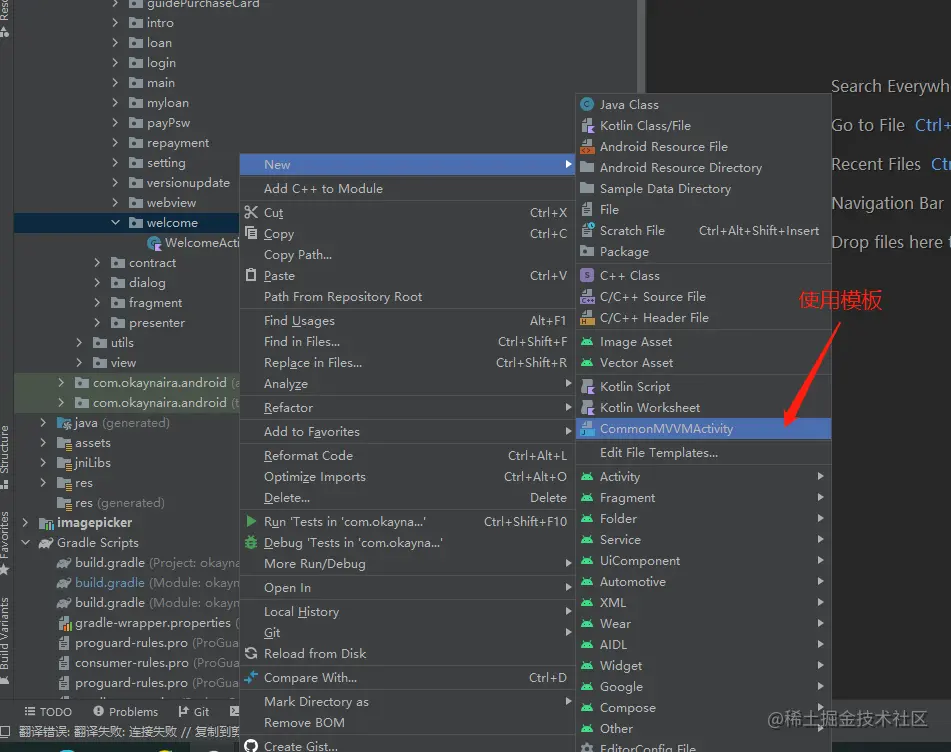The height and width of the screenshot is (752, 951).
Task: Open the Problems tool window tab
Action: pos(126,711)
